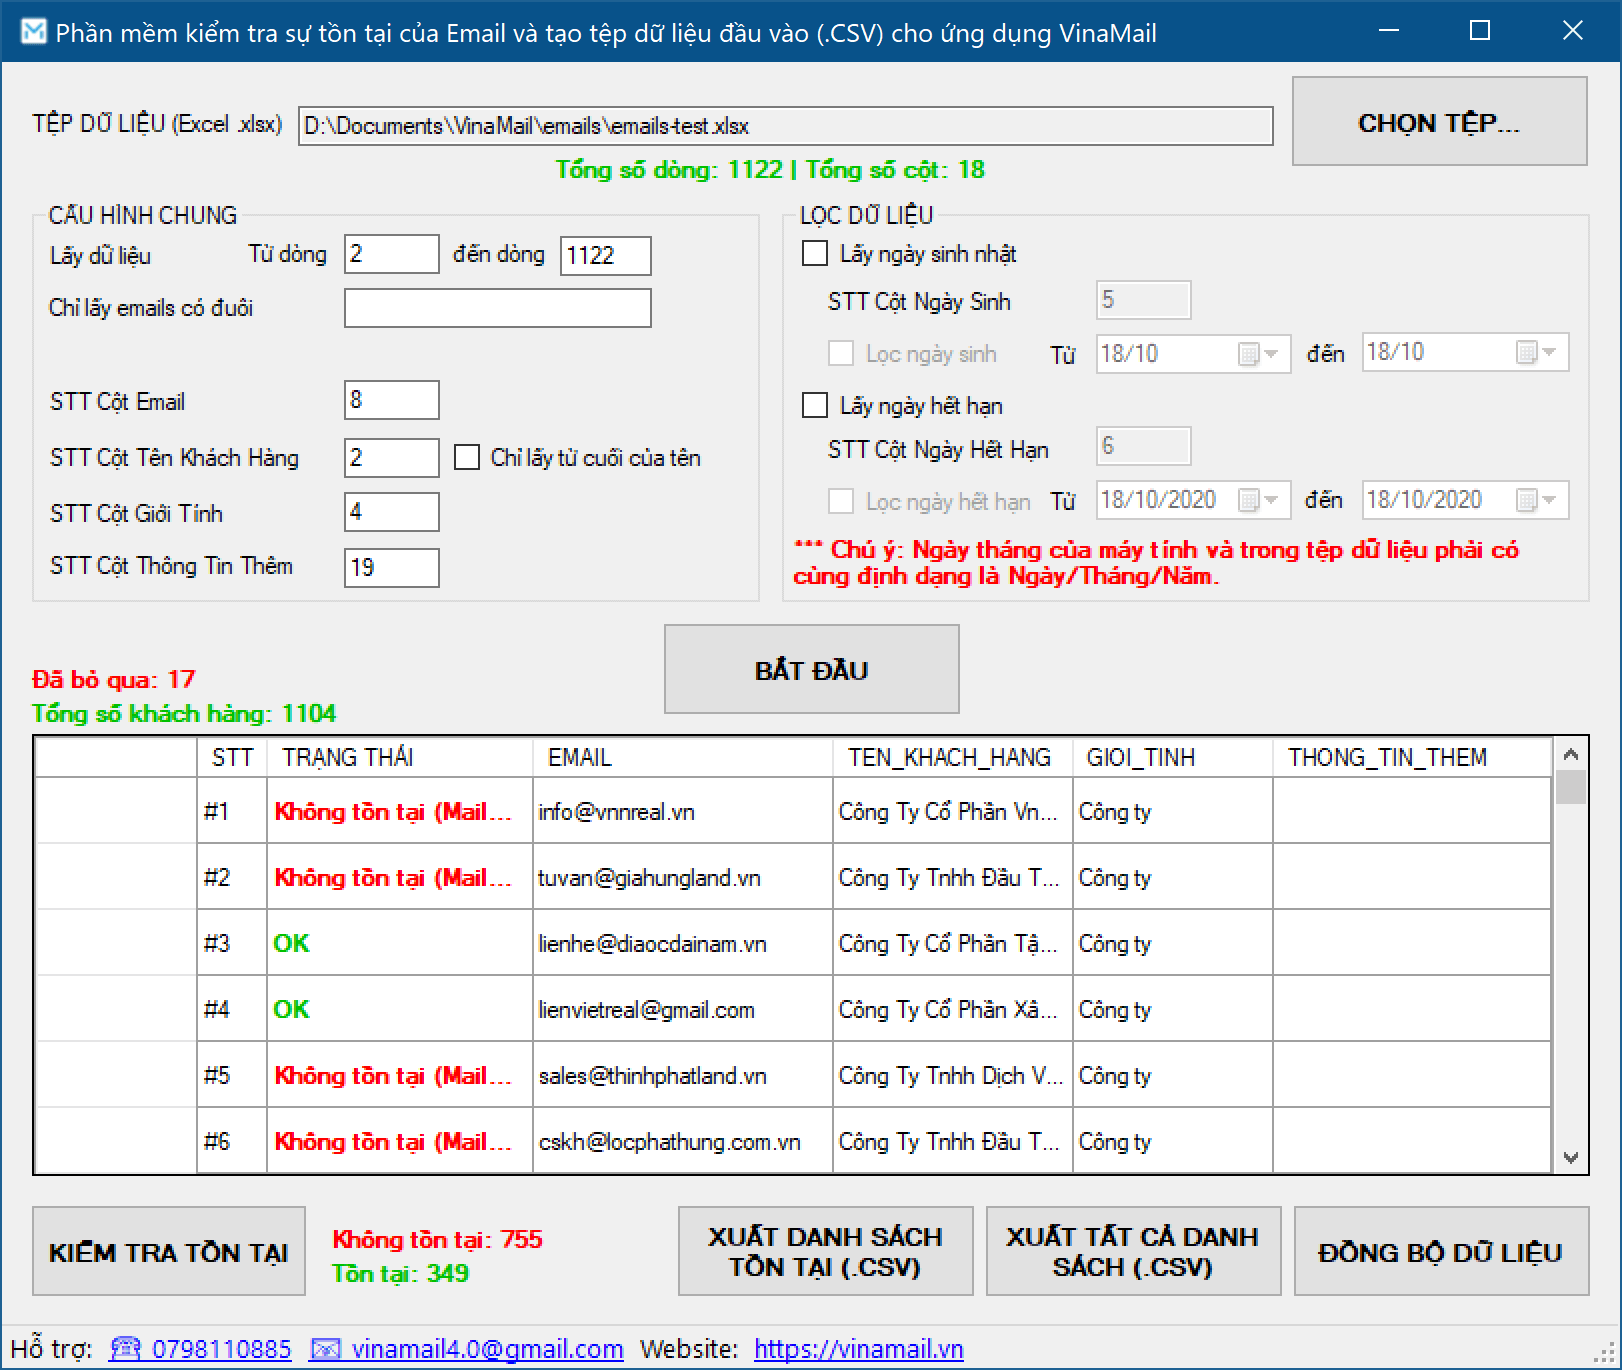
Task: Toggle 'Chỉ lấy từ cuối của tên' option
Action: point(465,457)
